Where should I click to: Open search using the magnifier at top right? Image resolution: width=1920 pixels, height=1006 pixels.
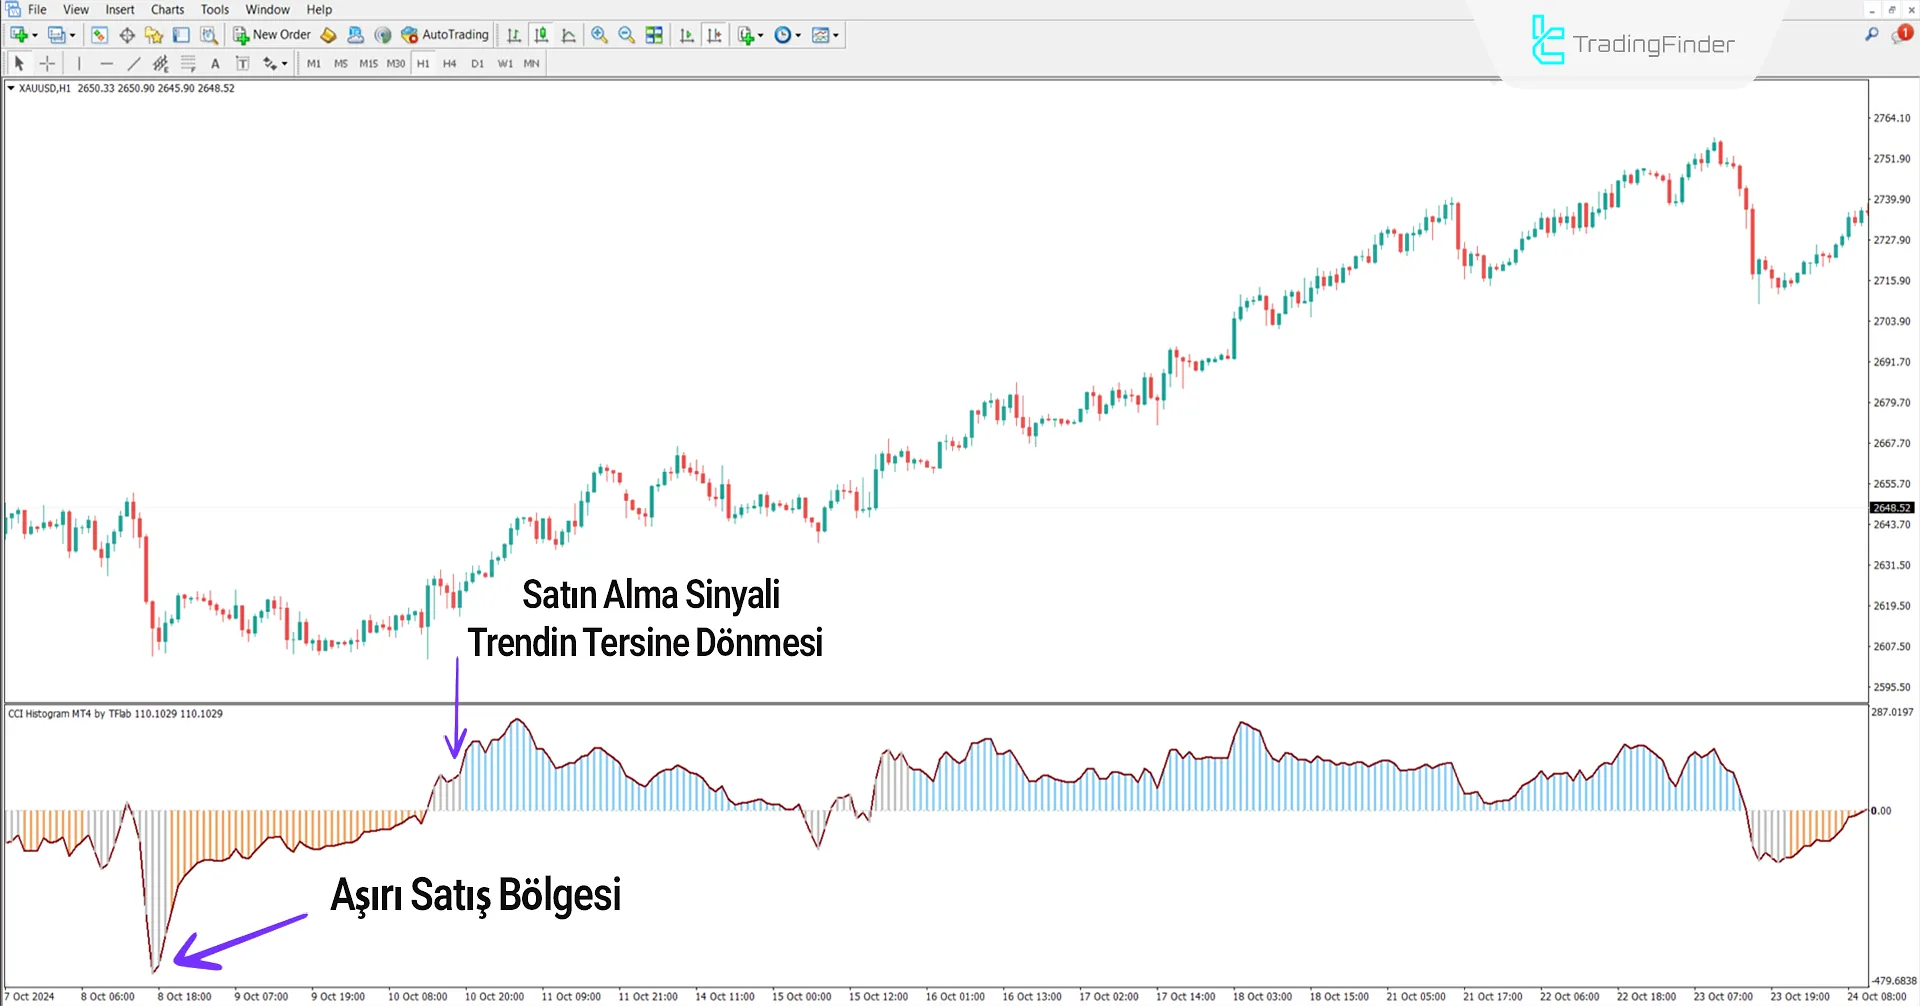coord(1872,32)
